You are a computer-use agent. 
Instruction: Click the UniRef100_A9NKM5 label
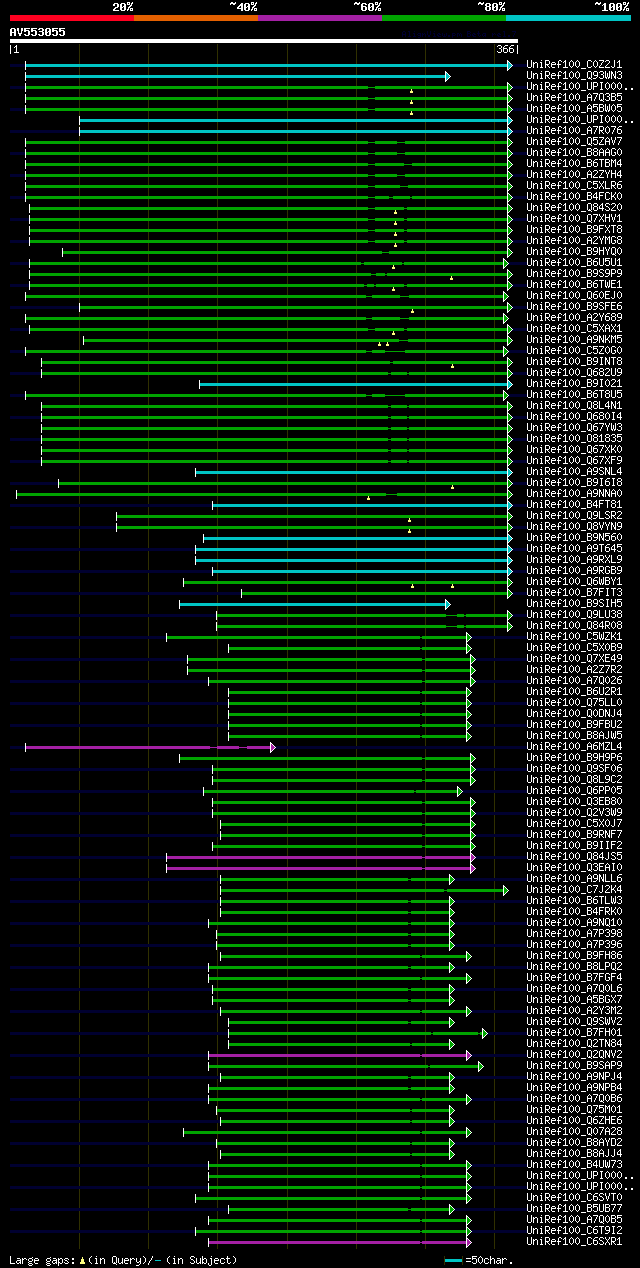click(x=574, y=340)
